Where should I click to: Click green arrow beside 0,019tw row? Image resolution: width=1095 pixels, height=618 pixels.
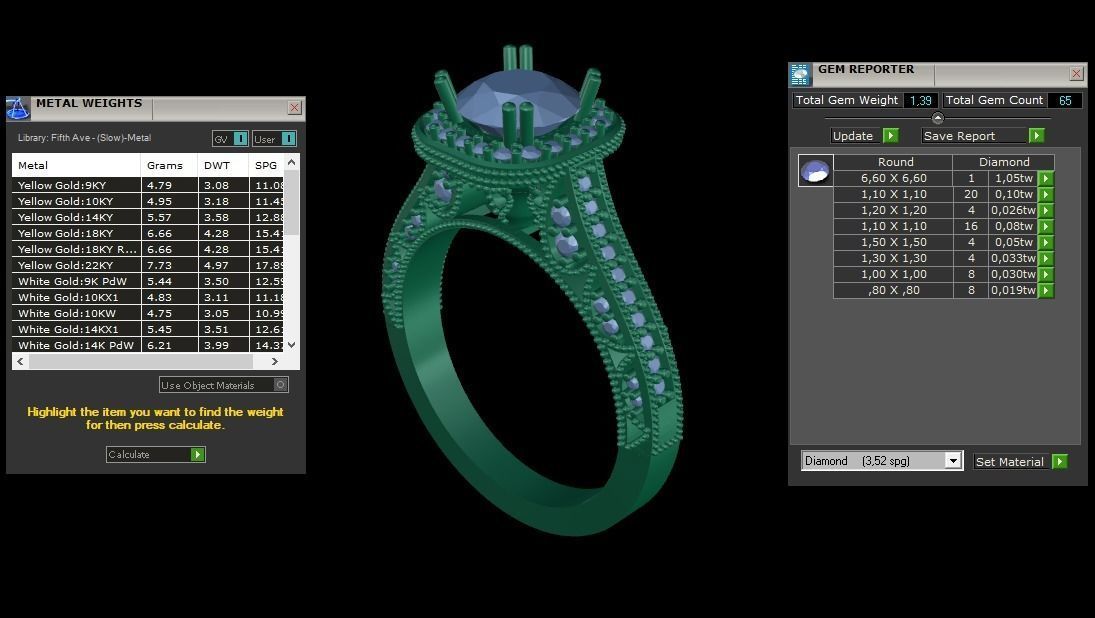[1045, 290]
